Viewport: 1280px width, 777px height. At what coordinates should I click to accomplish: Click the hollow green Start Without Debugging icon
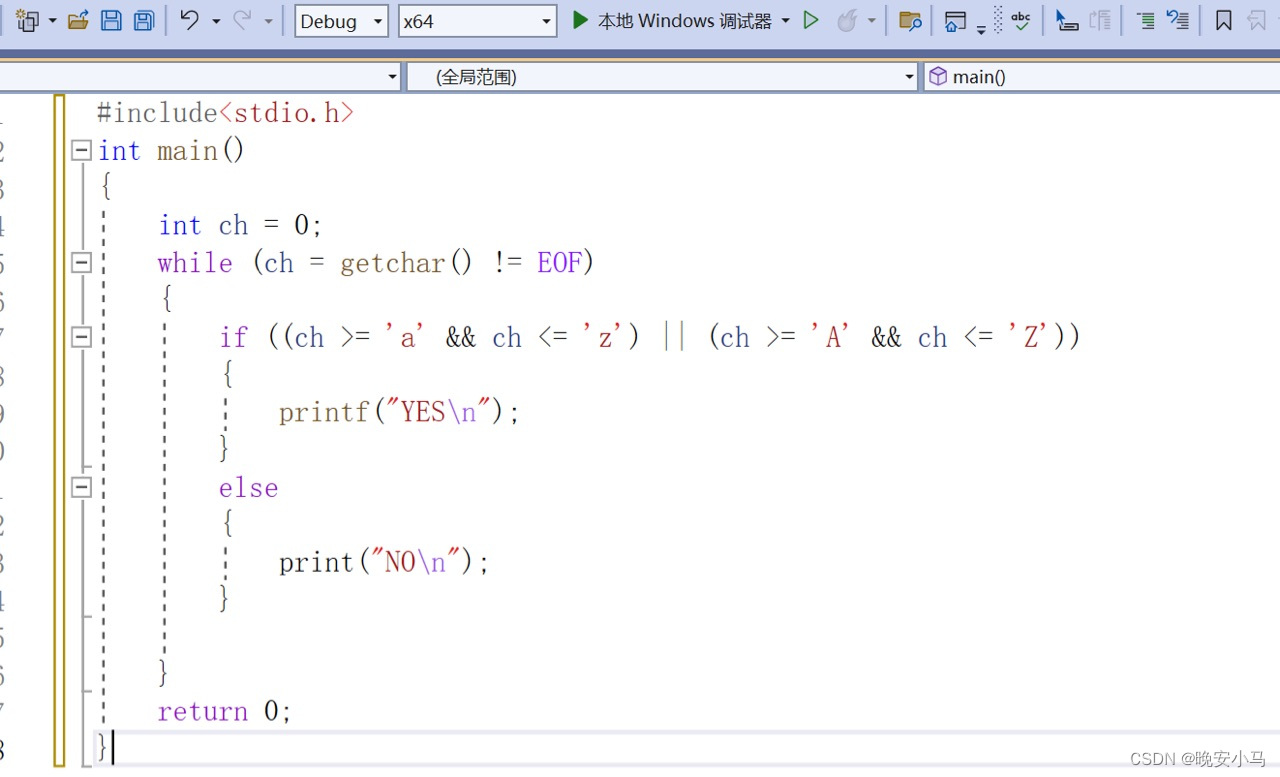(811, 20)
